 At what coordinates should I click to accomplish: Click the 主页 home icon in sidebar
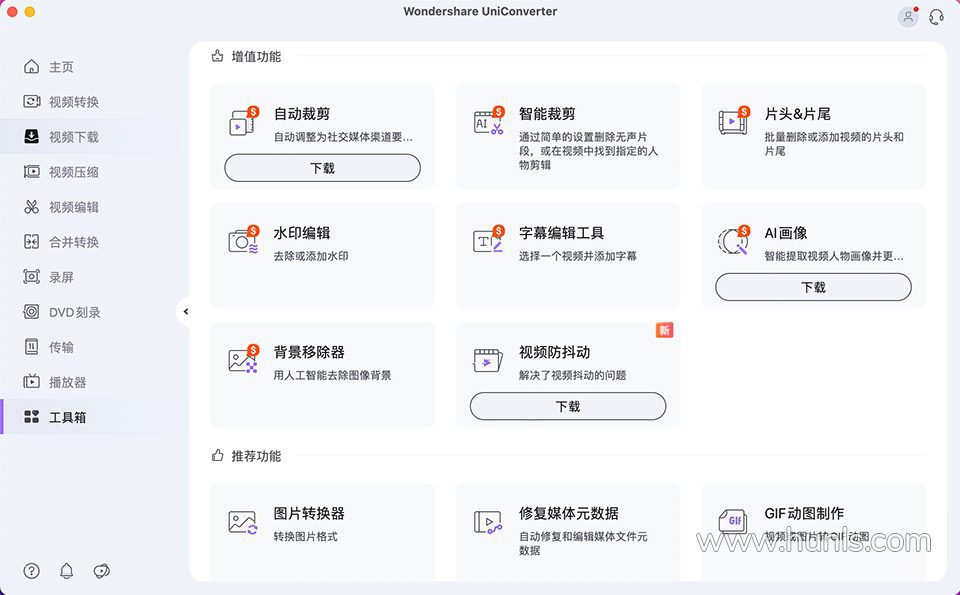tap(31, 67)
